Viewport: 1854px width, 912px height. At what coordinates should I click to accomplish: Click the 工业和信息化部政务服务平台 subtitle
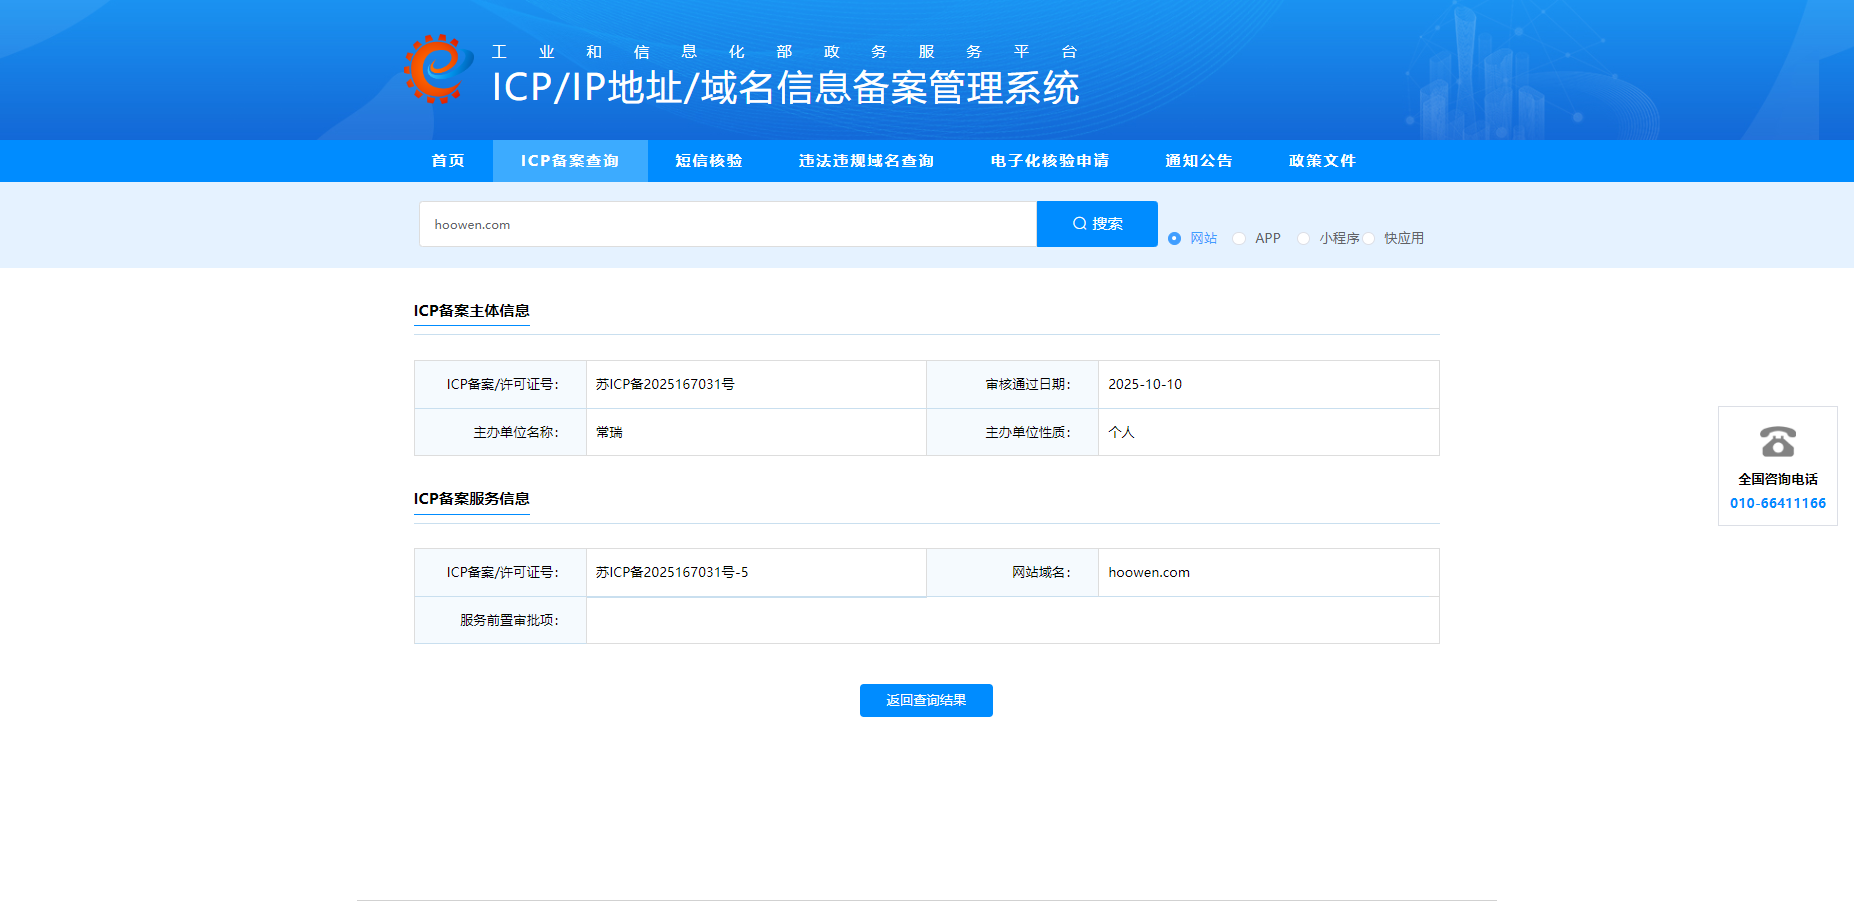pos(784,52)
